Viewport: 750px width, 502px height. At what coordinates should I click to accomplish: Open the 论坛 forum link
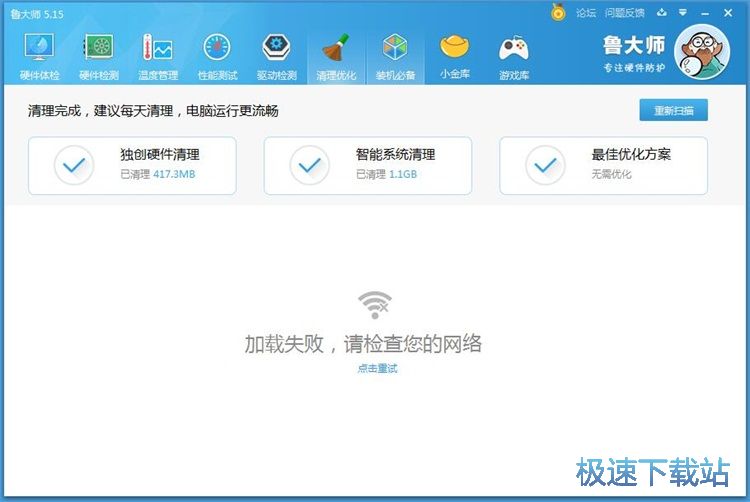coord(585,13)
